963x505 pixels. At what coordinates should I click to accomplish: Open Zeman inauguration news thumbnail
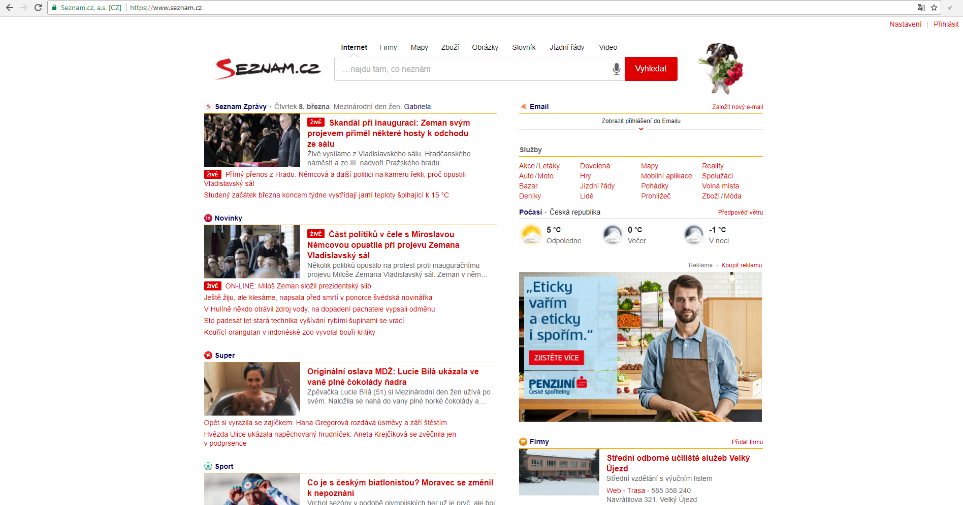click(252, 140)
